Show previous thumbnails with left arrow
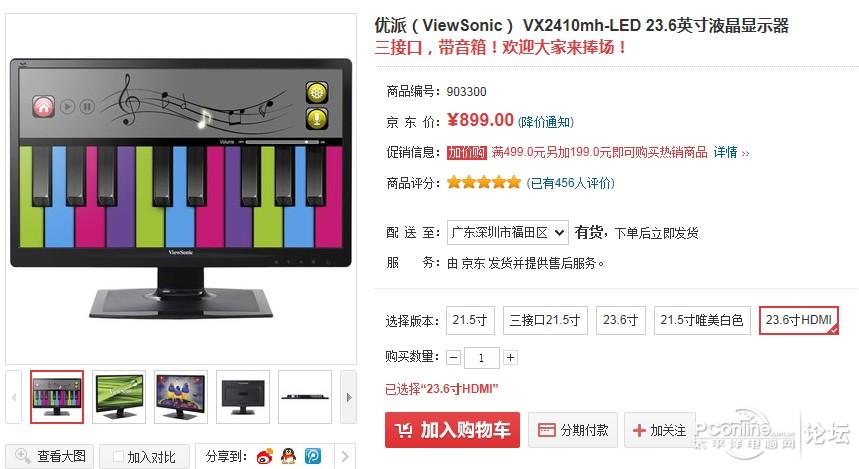This screenshot has width=859, height=469. (14, 397)
